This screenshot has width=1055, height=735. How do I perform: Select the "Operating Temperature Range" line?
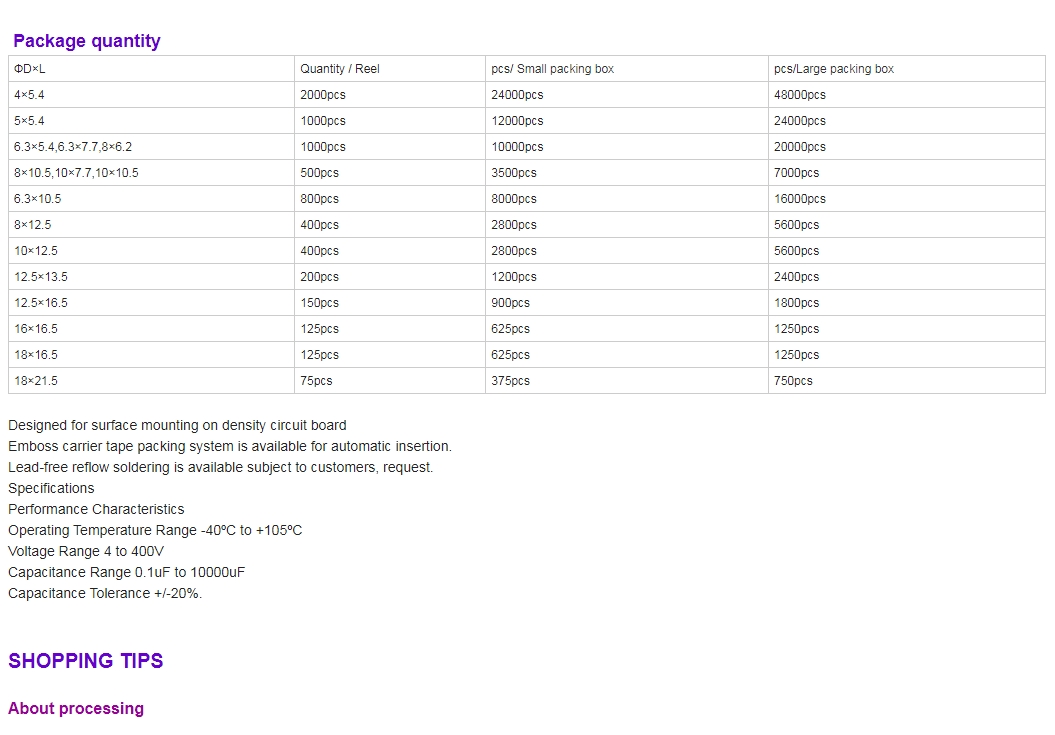tap(155, 530)
